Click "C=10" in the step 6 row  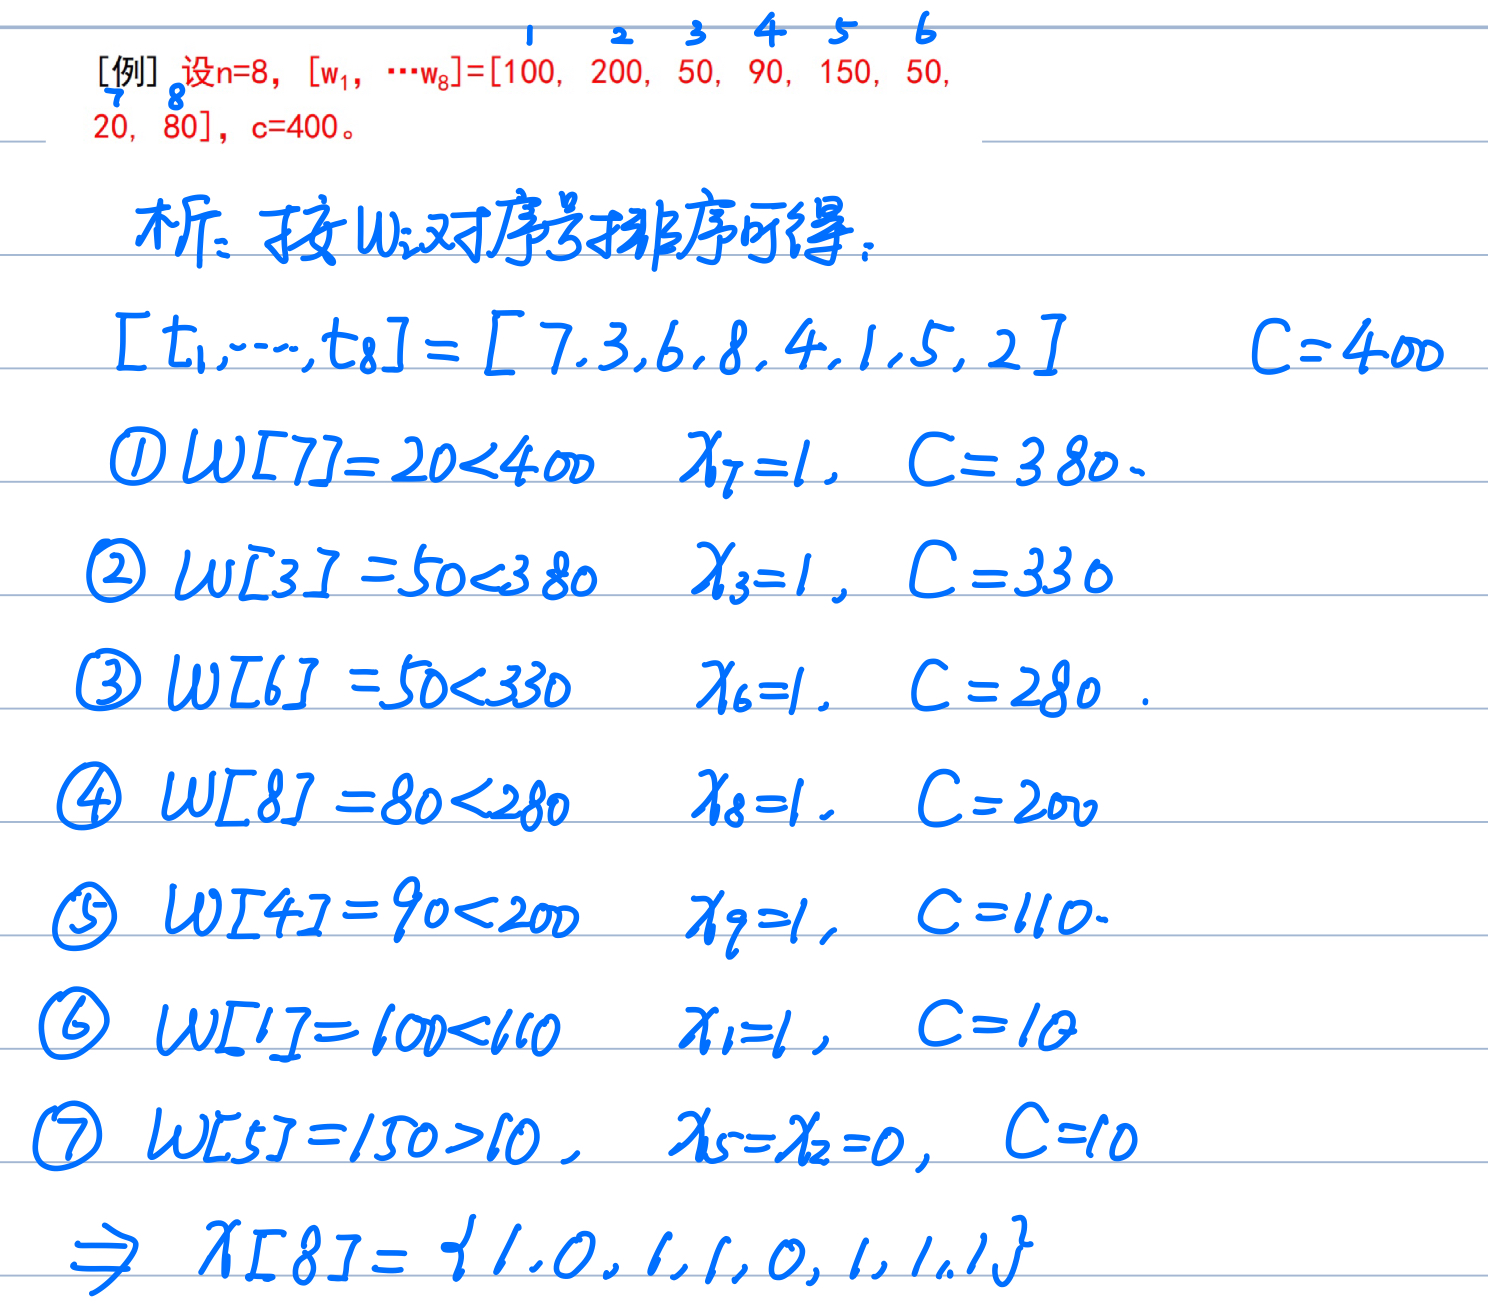pyautogui.click(x=998, y=1025)
